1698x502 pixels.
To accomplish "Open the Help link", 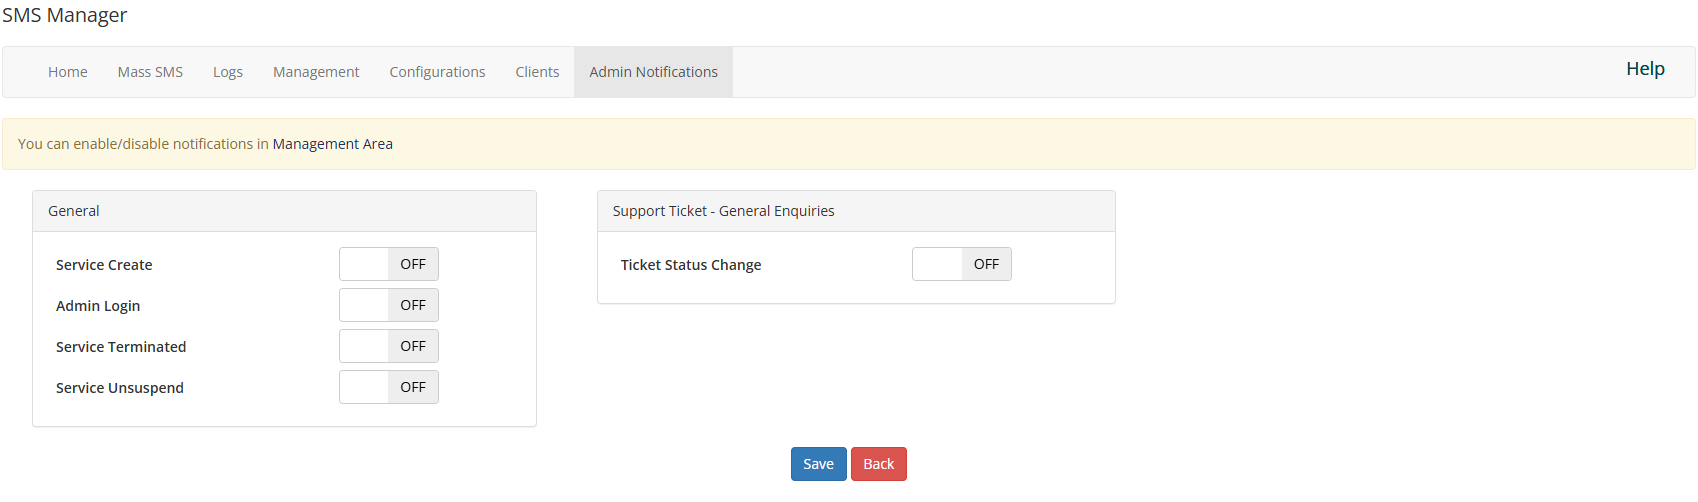I will click(x=1645, y=69).
